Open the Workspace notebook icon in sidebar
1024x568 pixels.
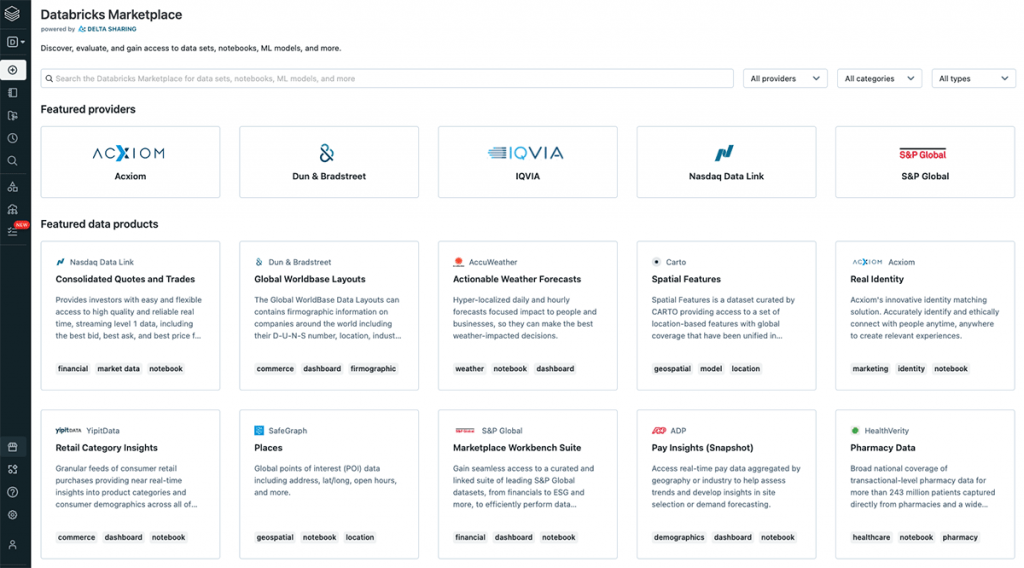click(x=12, y=93)
